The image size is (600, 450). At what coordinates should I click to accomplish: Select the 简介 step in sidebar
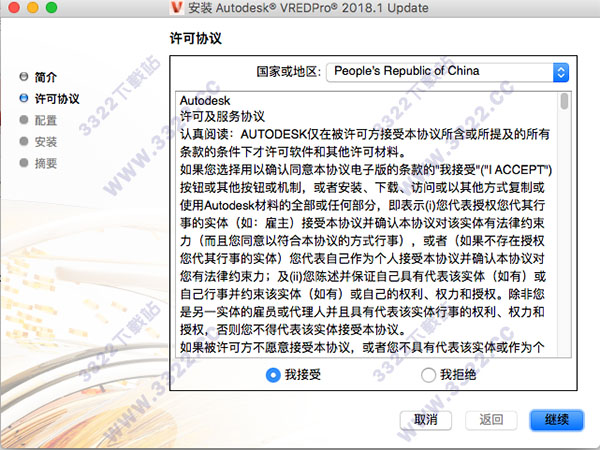(x=46, y=77)
